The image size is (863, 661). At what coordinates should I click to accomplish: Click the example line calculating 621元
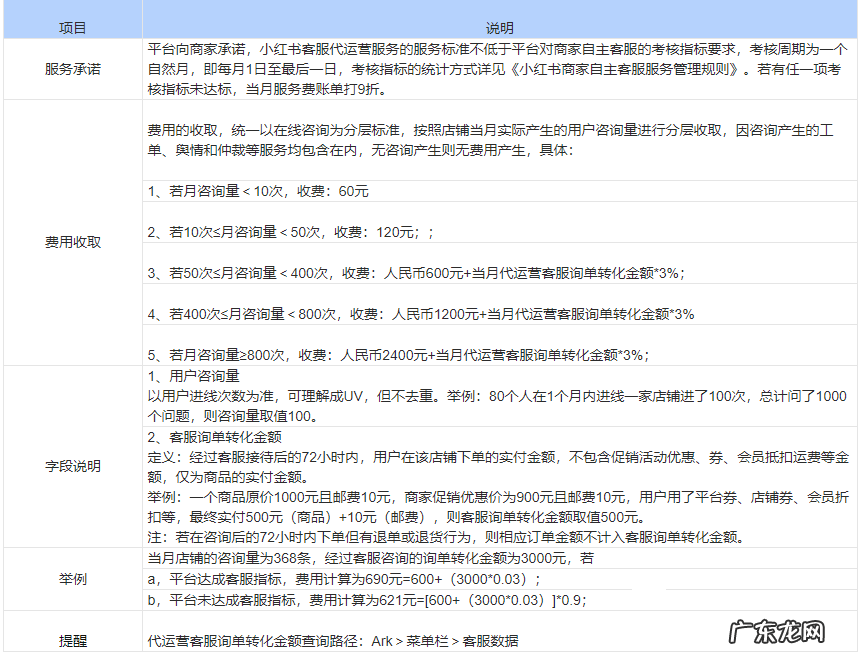(x=366, y=600)
